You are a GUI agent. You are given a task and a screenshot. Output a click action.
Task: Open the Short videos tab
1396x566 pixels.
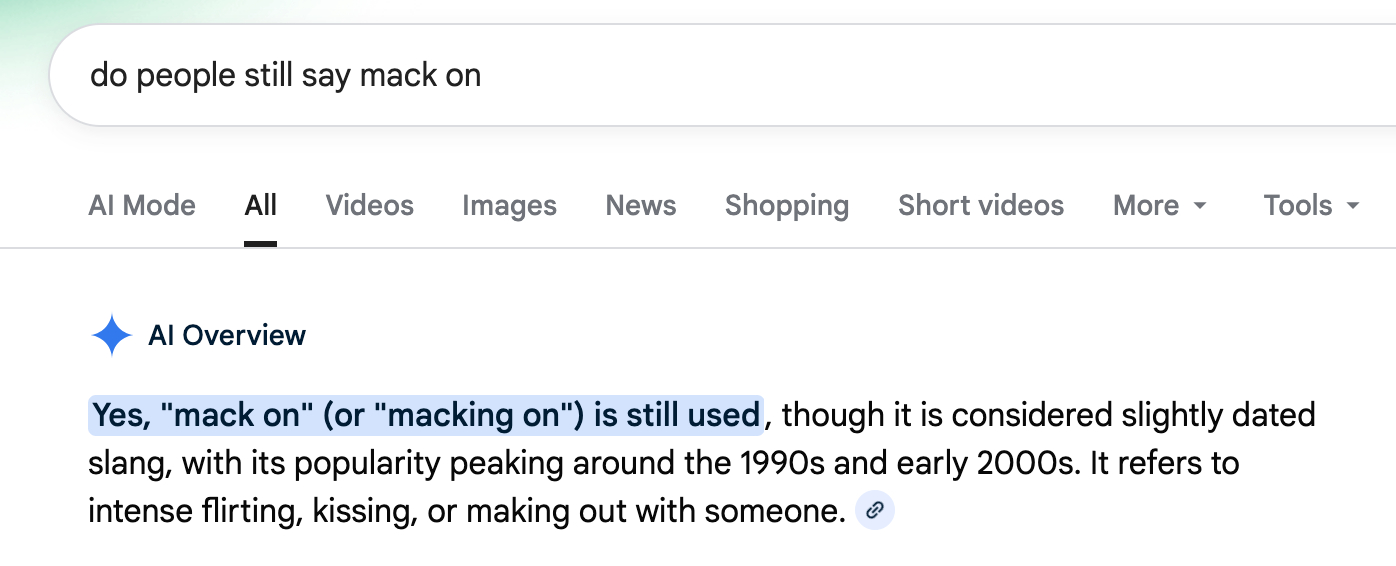click(980, 206)
